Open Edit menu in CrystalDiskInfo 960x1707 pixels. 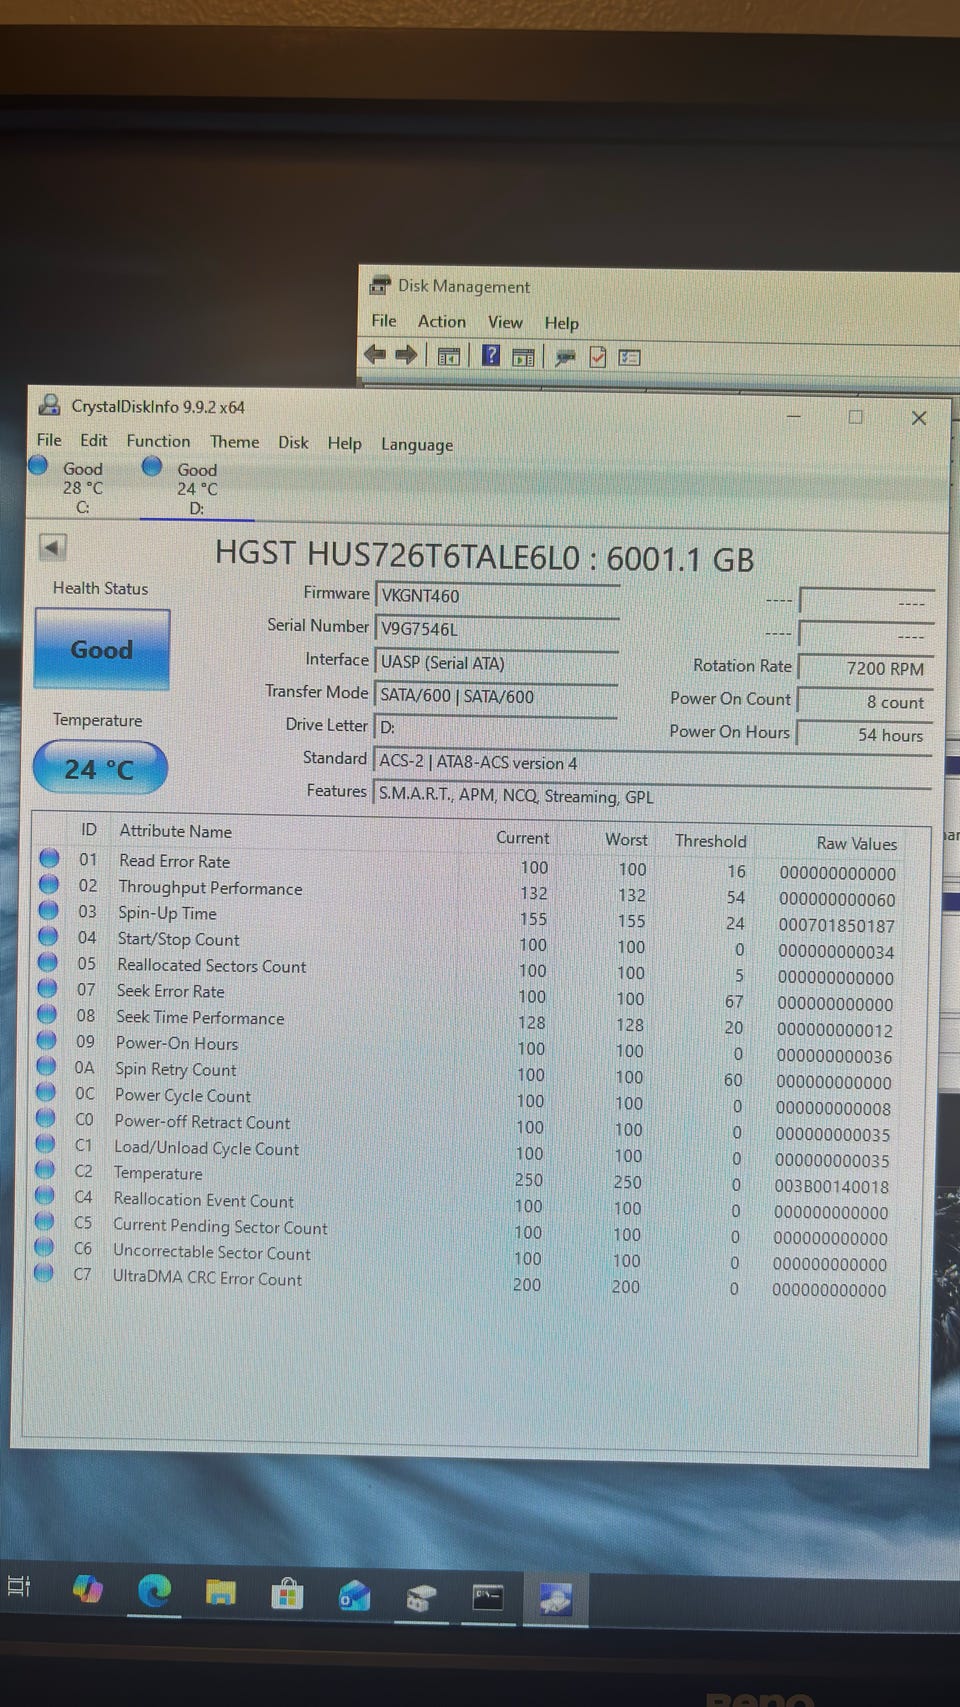[94, 441]
